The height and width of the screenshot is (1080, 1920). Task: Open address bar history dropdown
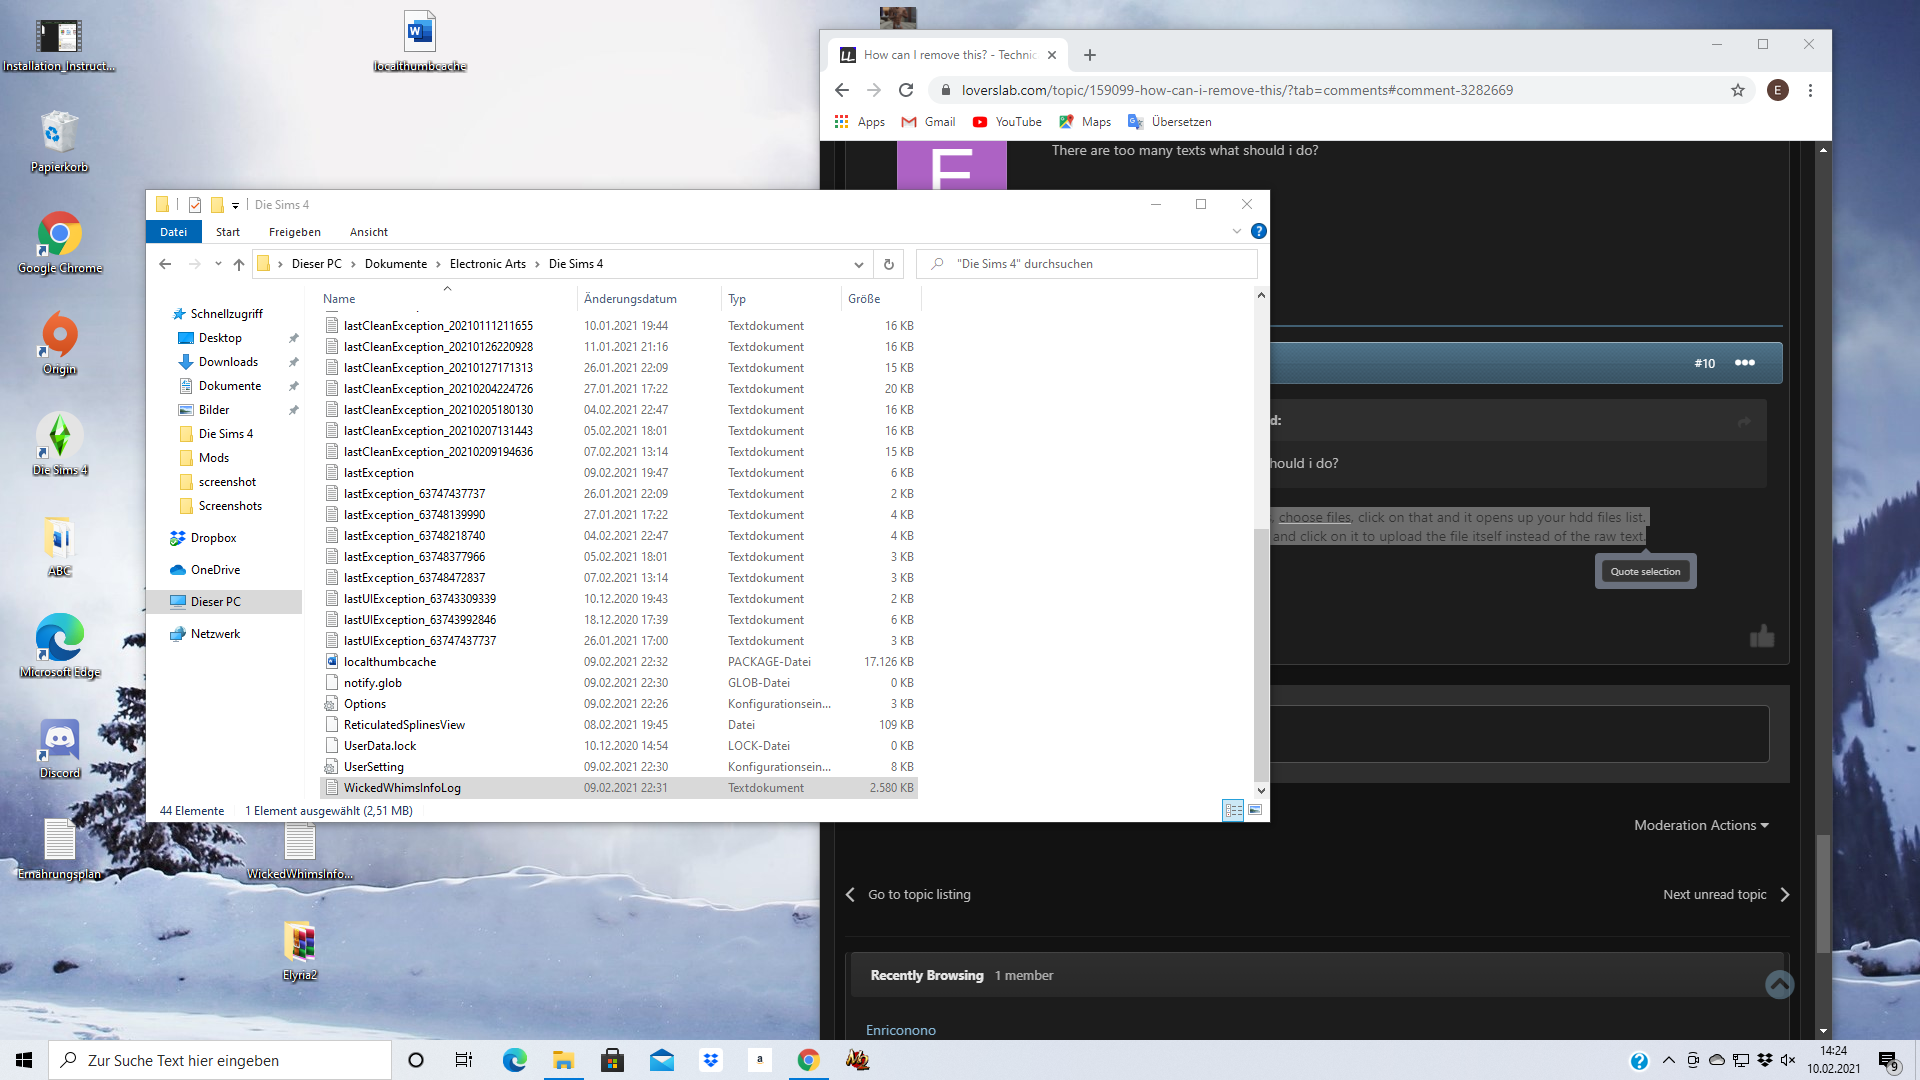(x=858, y=264)
